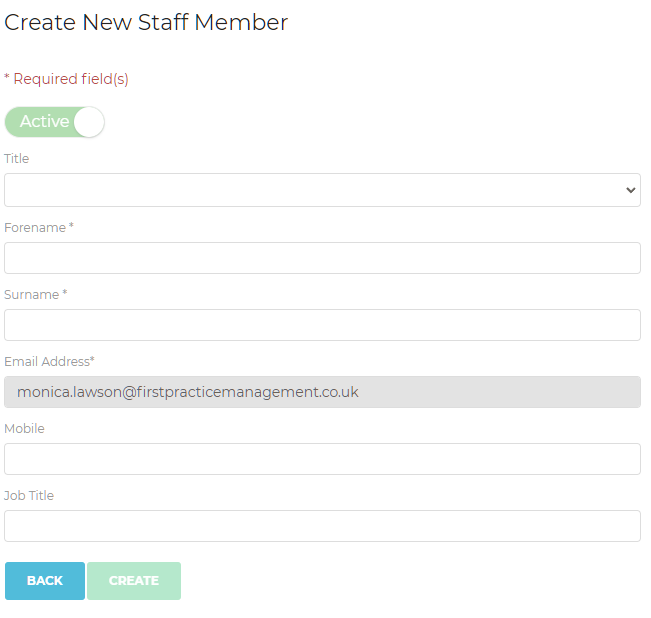Viewport: 651px width, 618px height.
Task: Click the green CREATE button
Action: pyautogui.click(x=134, y=581)
